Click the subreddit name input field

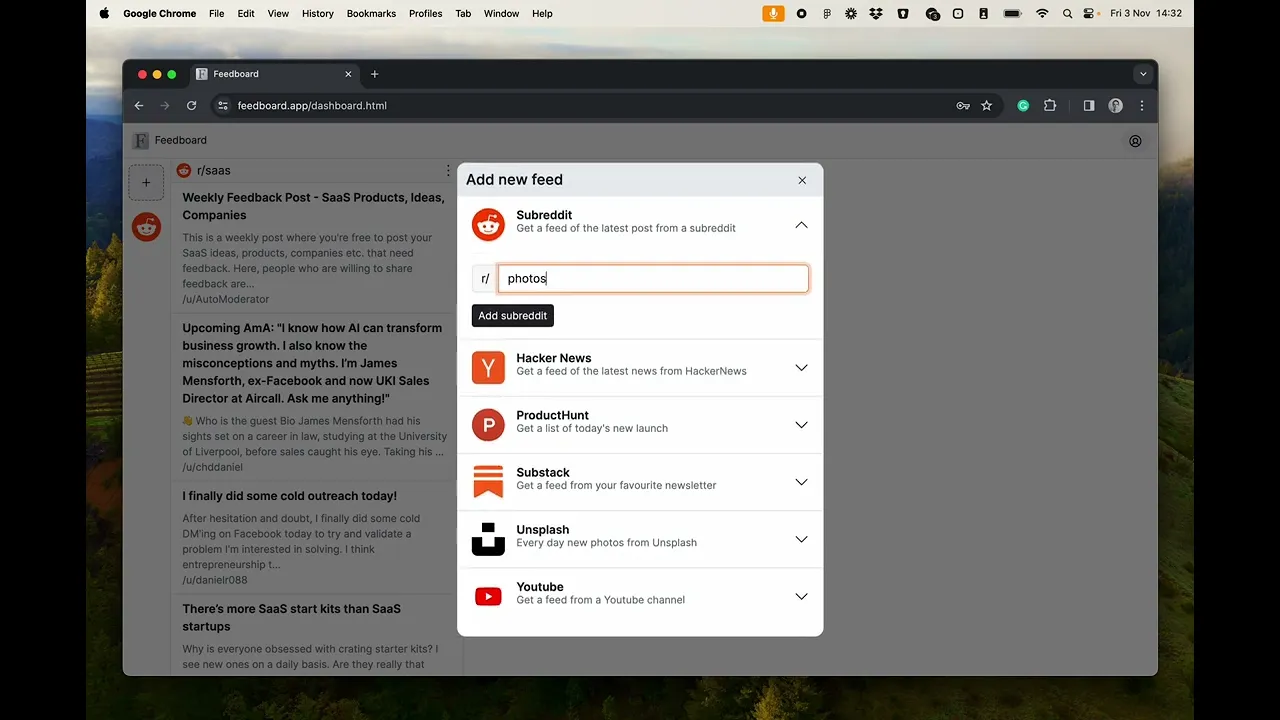click(653, 278)
